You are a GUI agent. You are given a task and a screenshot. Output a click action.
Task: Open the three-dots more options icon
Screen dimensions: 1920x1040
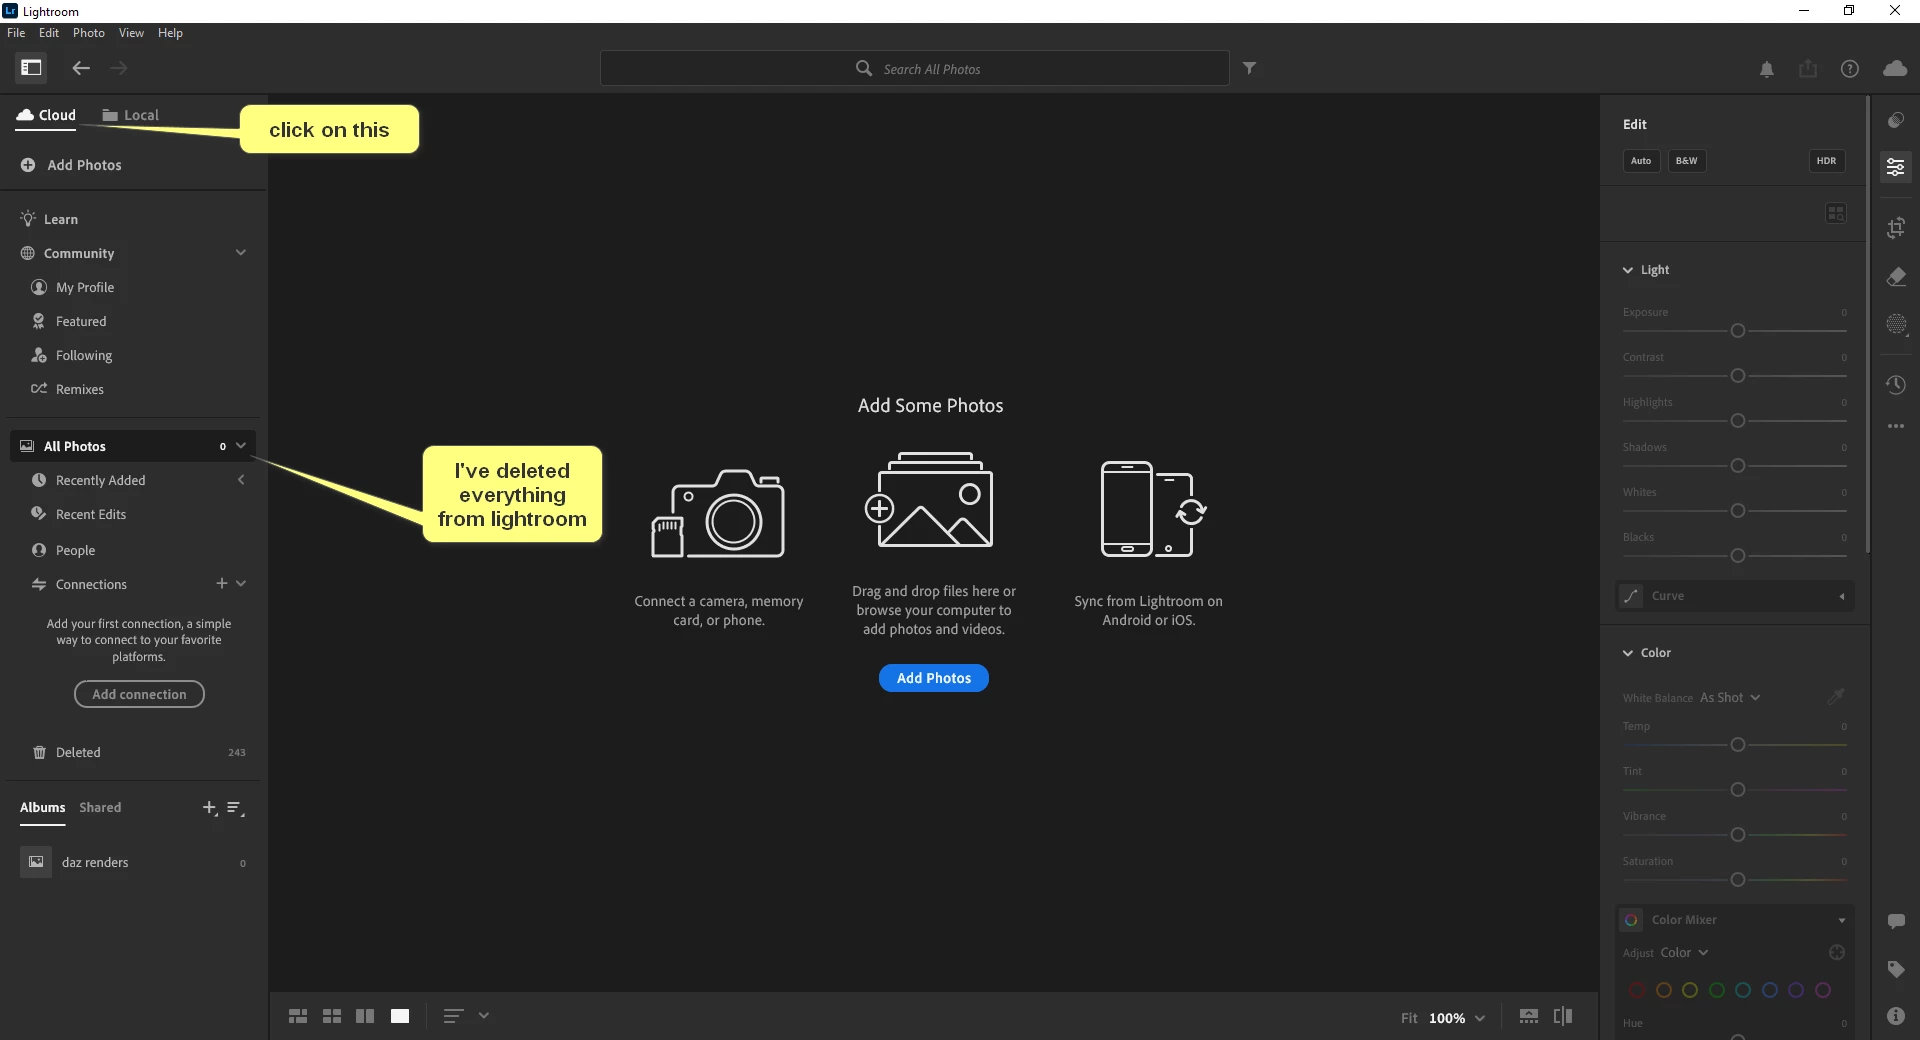coord(1896,426)
